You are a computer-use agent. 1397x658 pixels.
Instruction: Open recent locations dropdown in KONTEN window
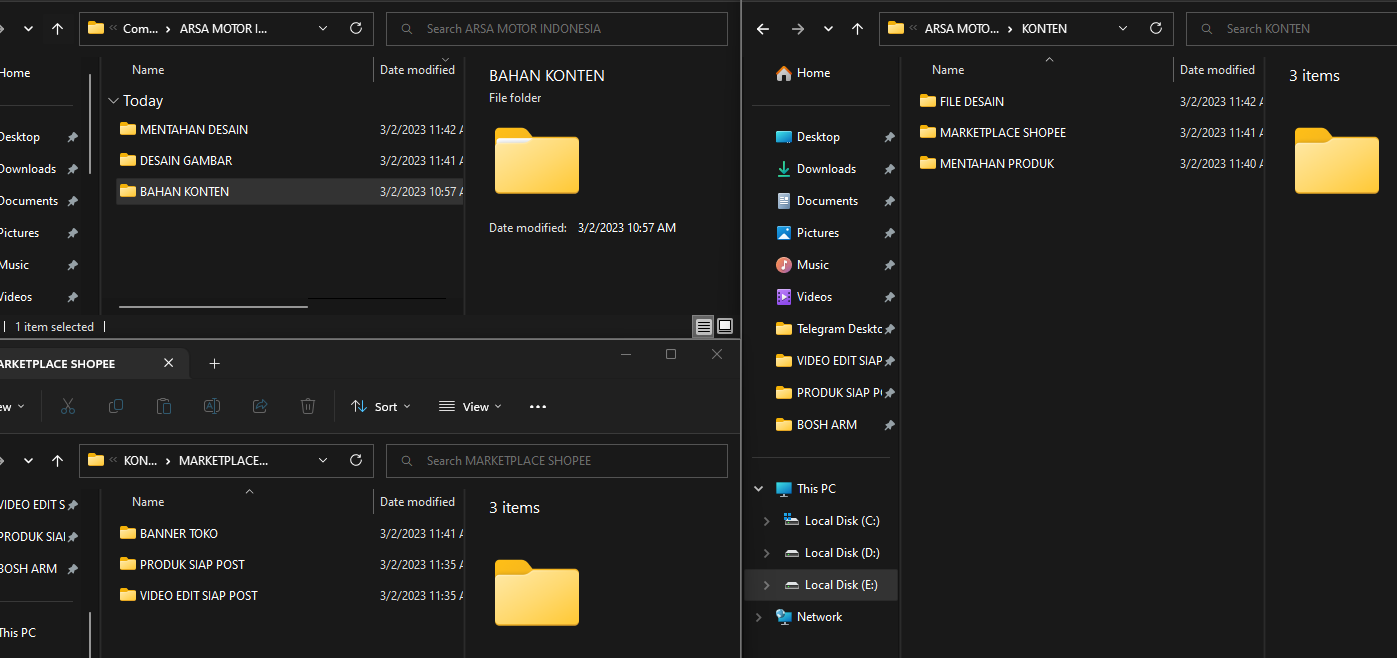click(829, 29)
